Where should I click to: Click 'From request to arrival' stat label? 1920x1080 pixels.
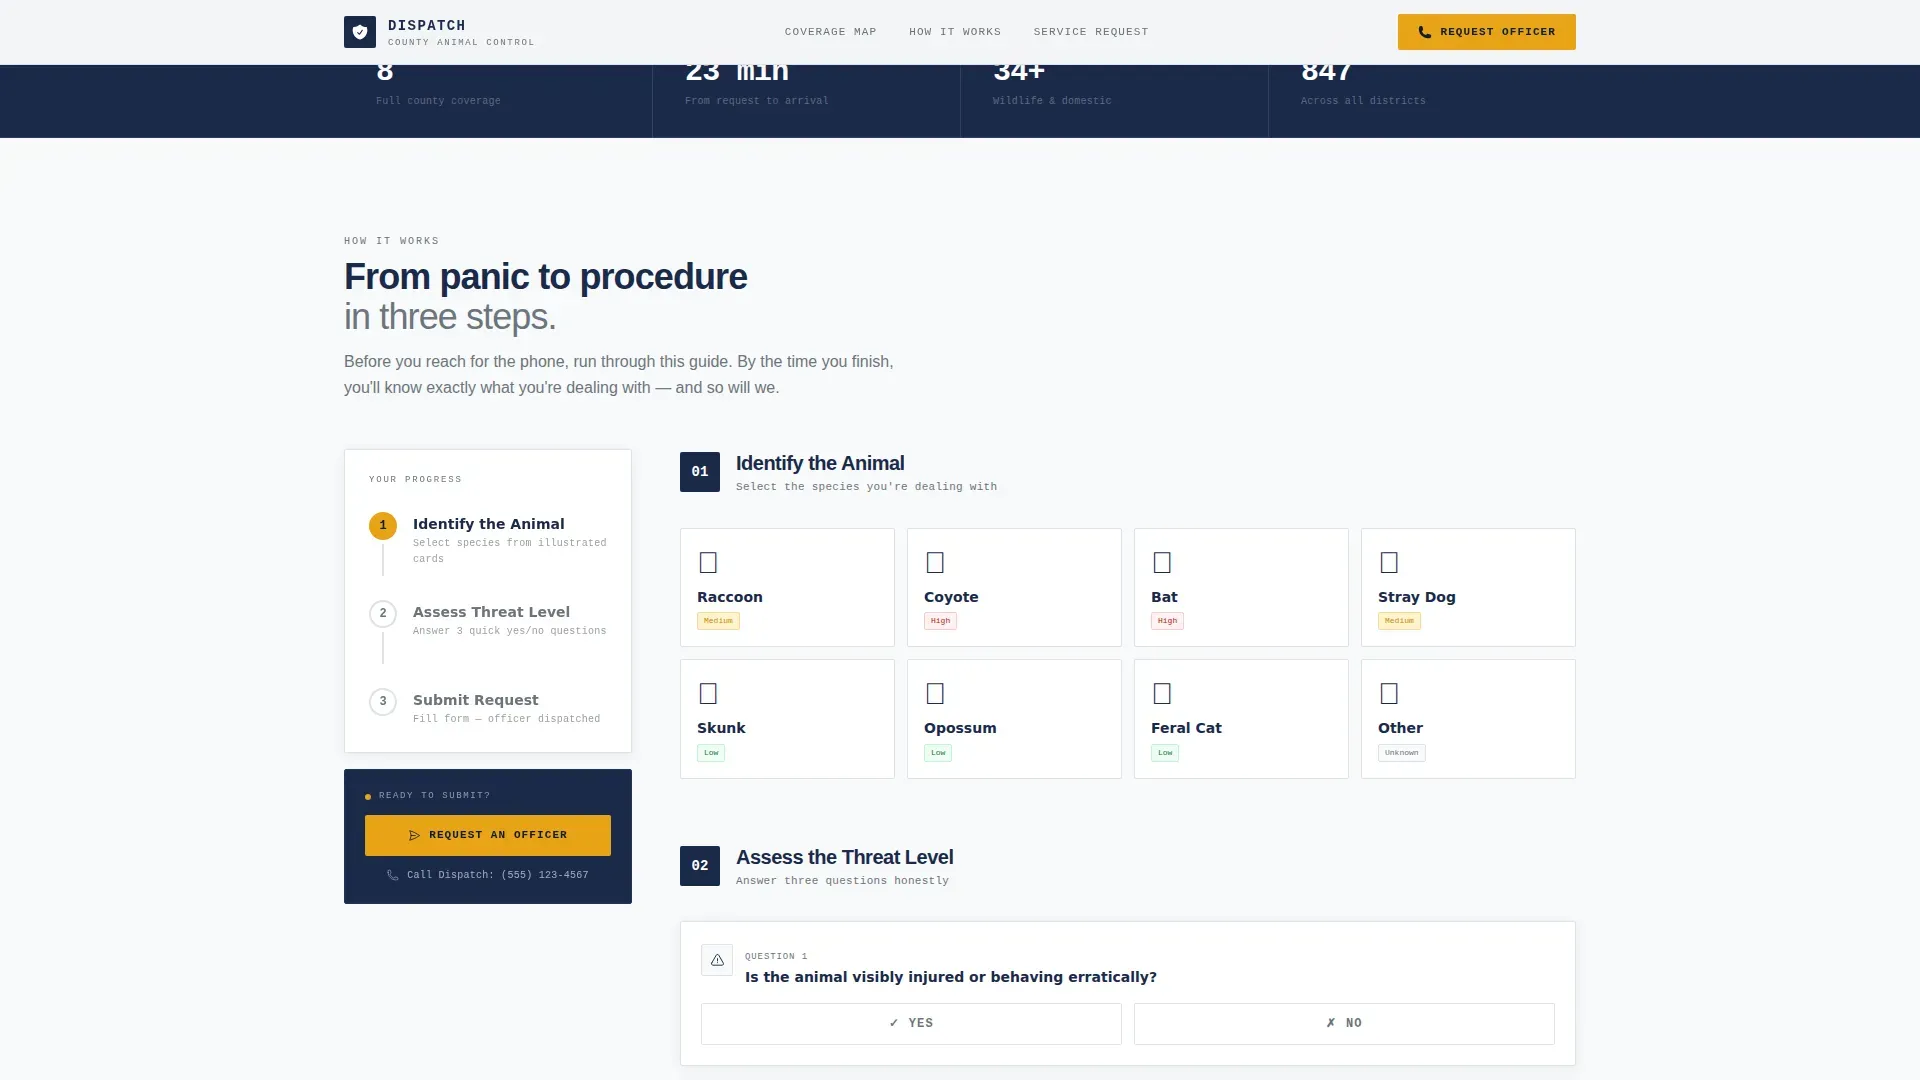click(x=756, y=101)
